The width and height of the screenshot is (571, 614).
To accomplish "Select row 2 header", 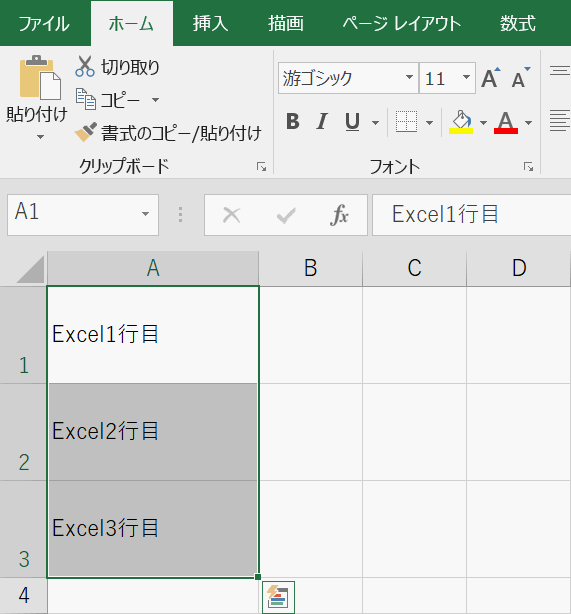I will click(23, 432).
